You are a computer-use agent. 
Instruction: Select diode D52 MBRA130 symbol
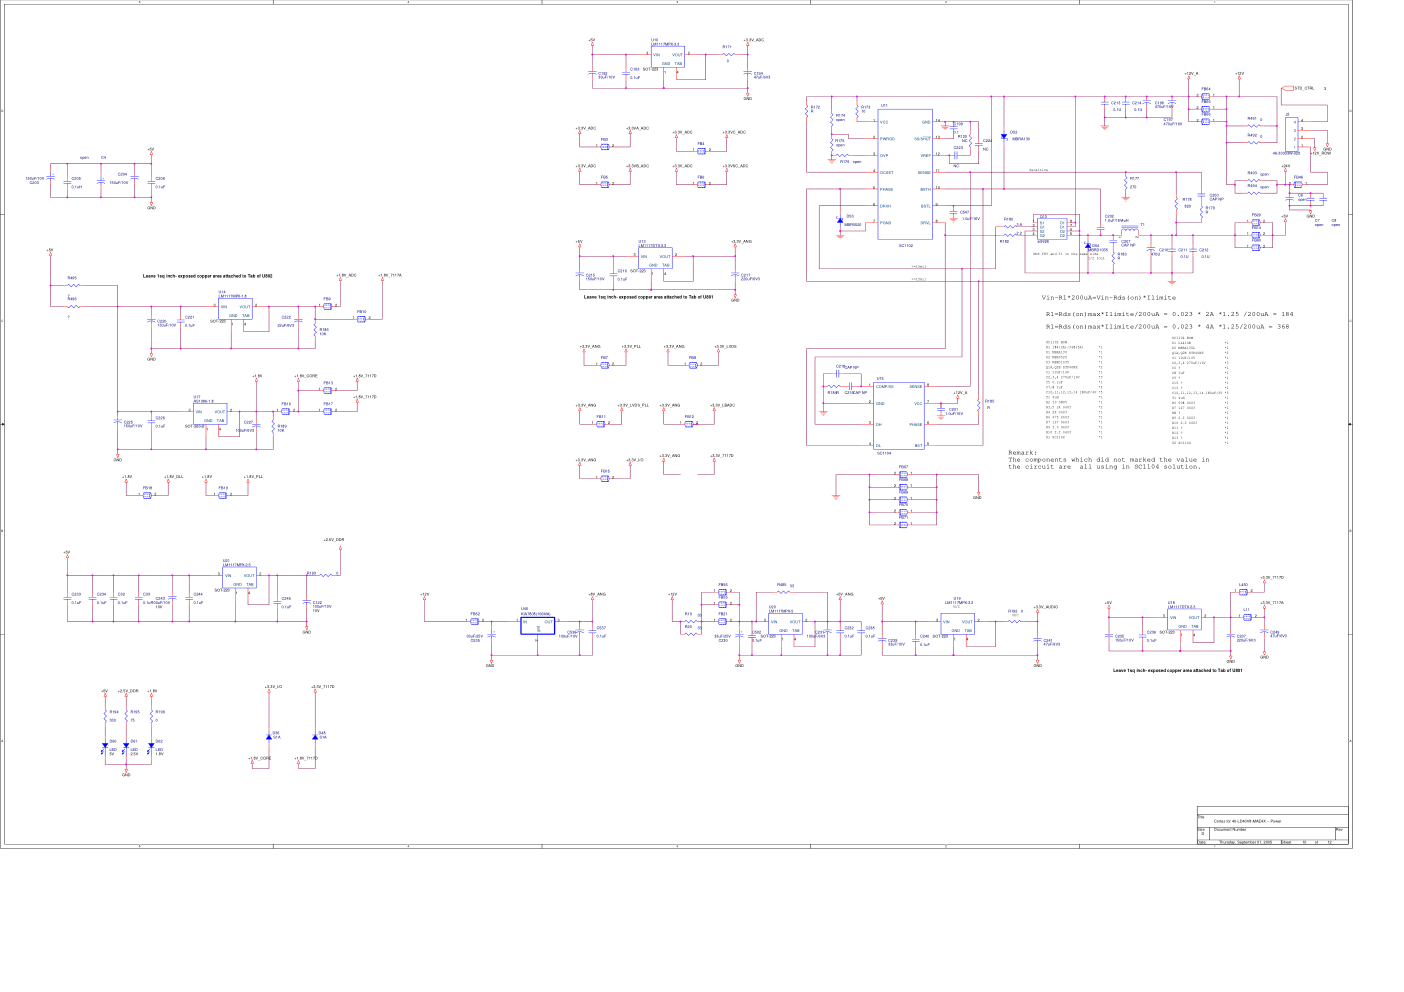[1004, 137]
